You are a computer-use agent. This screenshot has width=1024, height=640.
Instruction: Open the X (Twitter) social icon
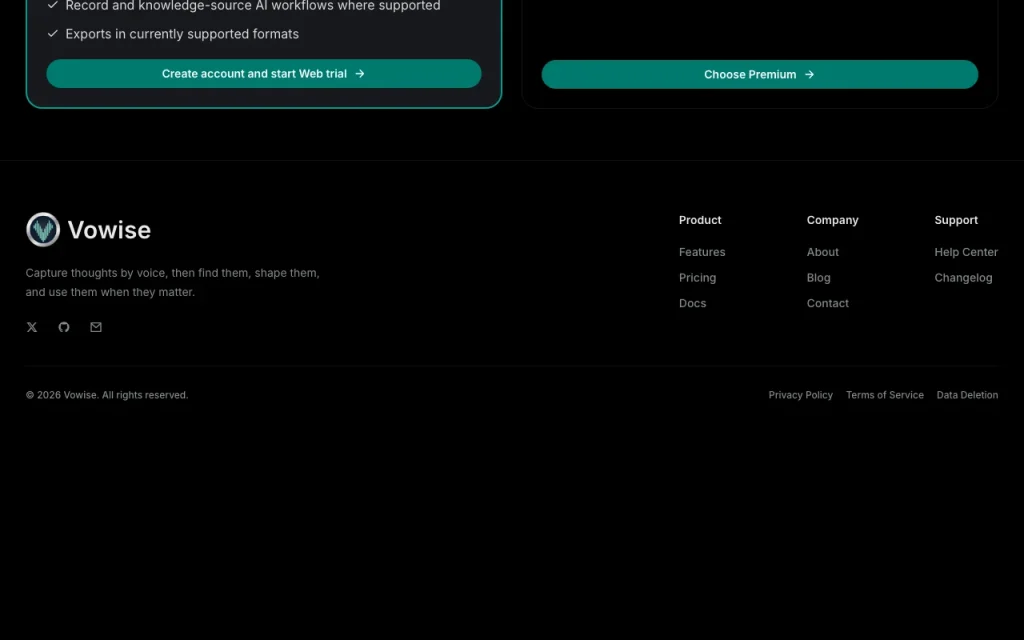pyautogui.click(x=32, y=327)
